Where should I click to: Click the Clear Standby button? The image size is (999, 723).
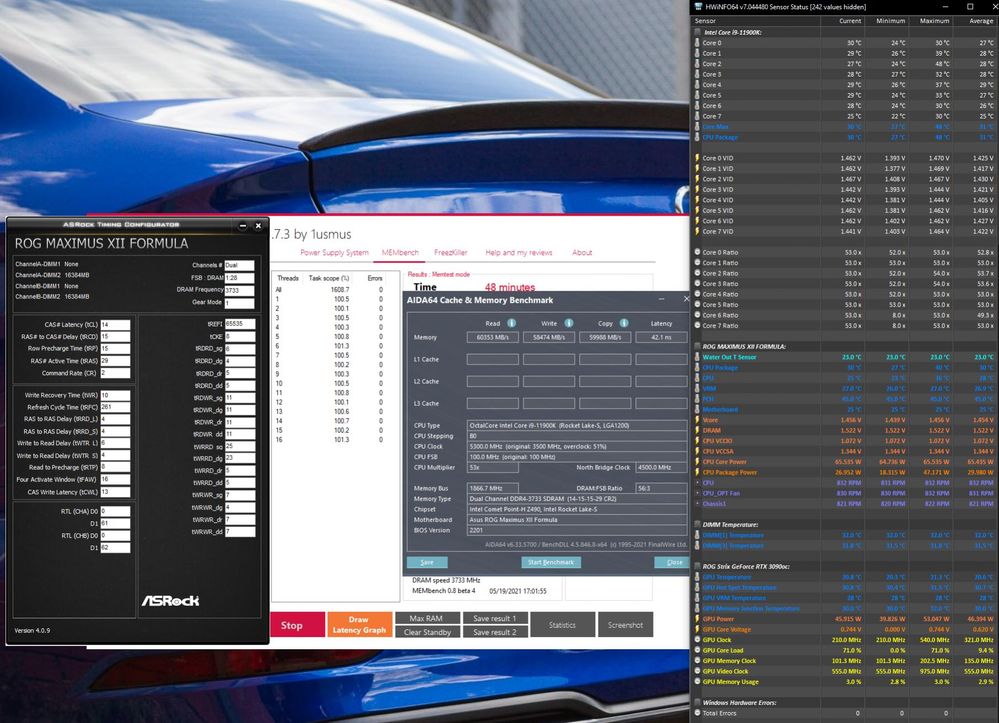coord(427,632)
